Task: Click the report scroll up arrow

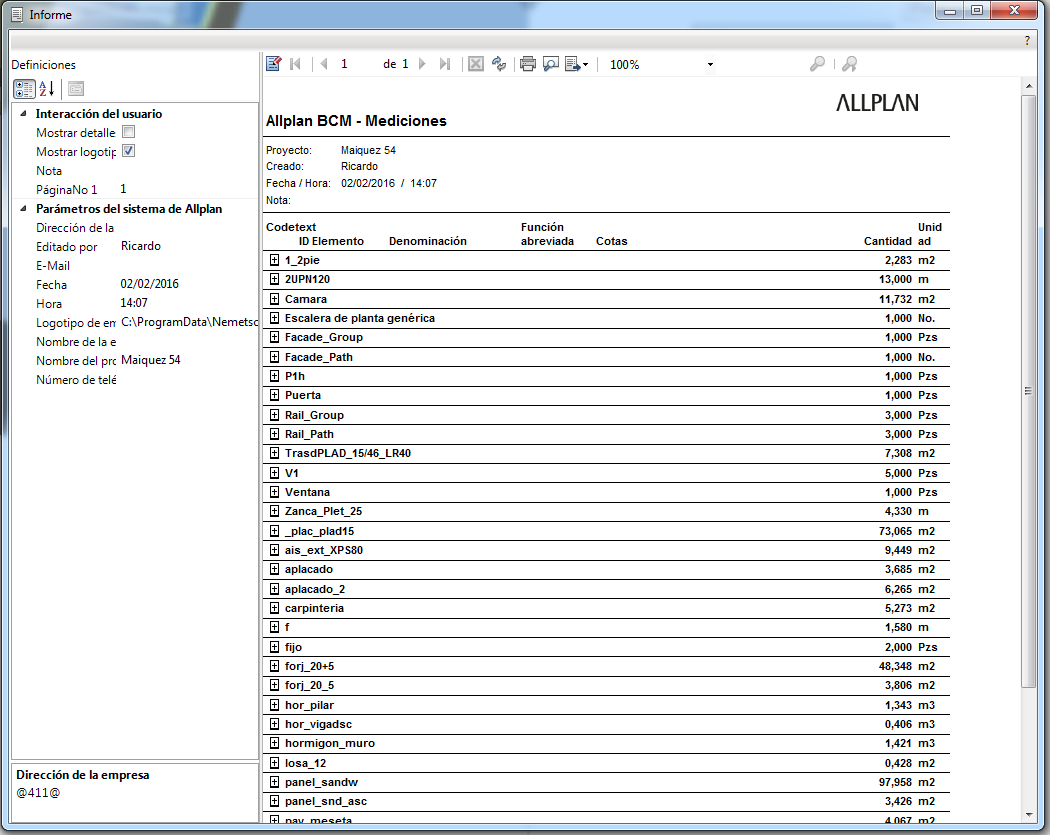Action: (1028, 86)
